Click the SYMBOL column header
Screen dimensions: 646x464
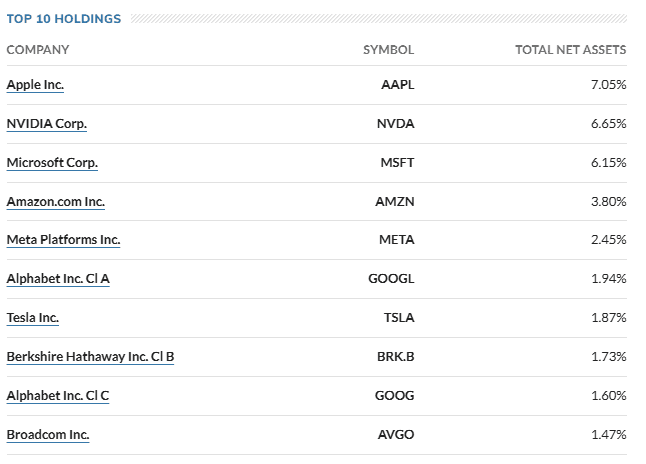(389, 50)
